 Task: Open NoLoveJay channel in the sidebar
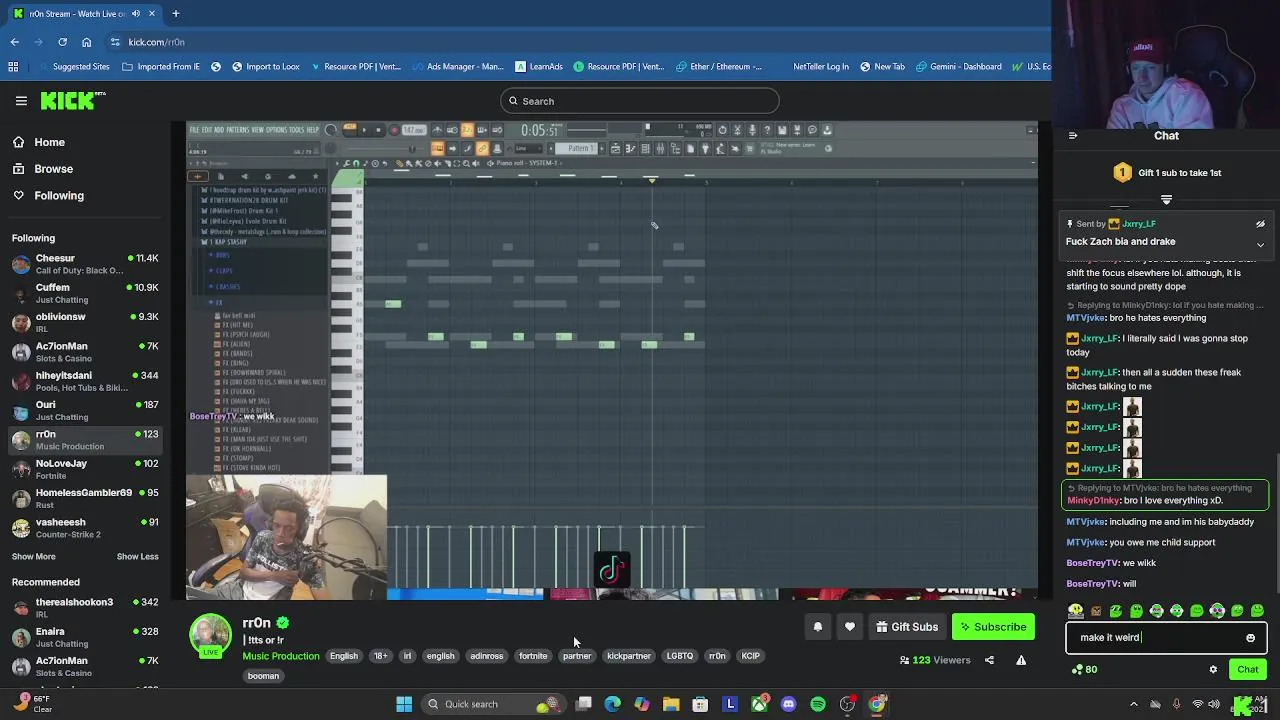86,469
